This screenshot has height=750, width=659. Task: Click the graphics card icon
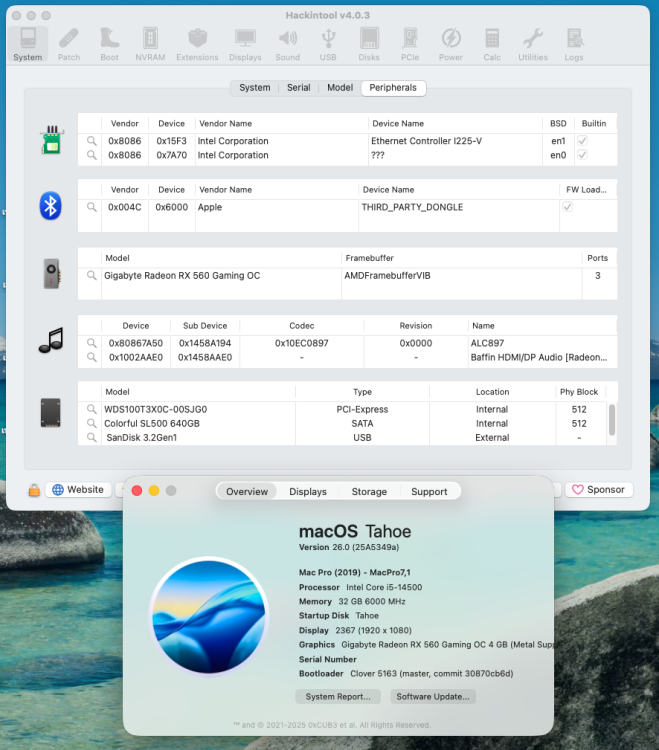[52, 274]
